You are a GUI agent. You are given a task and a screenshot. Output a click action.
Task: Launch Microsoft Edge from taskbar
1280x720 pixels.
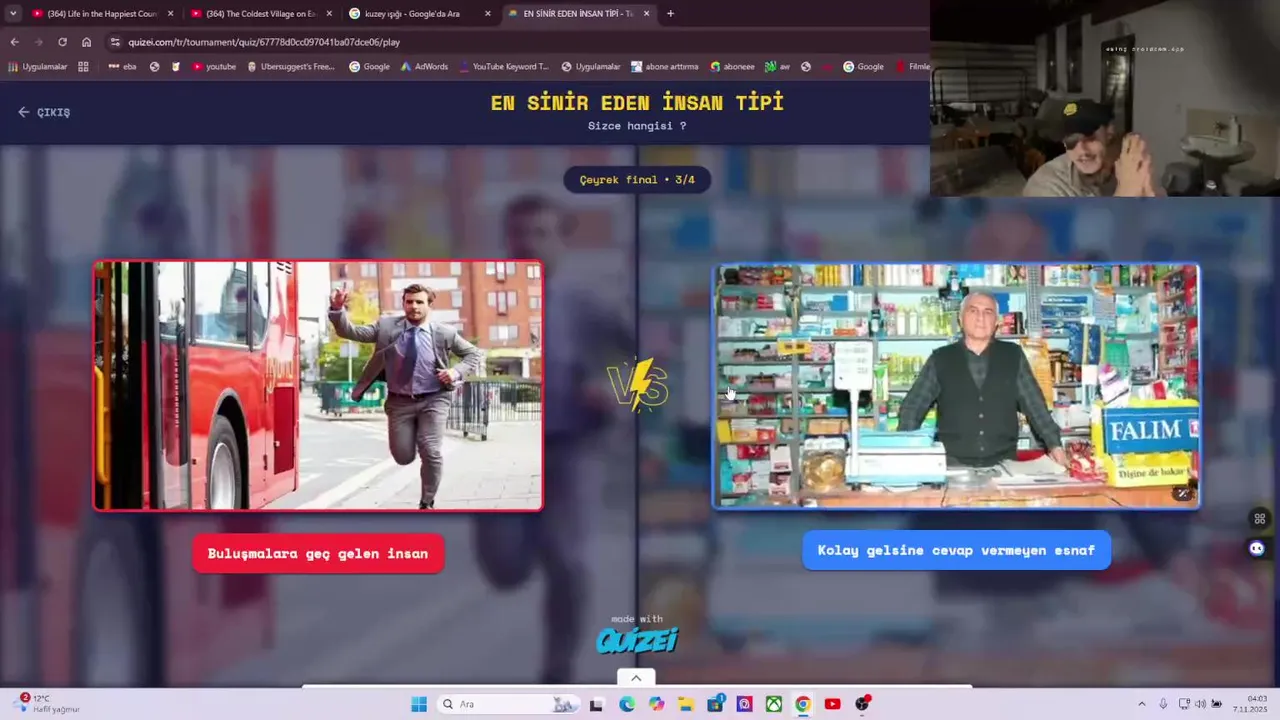coord(626,704)
